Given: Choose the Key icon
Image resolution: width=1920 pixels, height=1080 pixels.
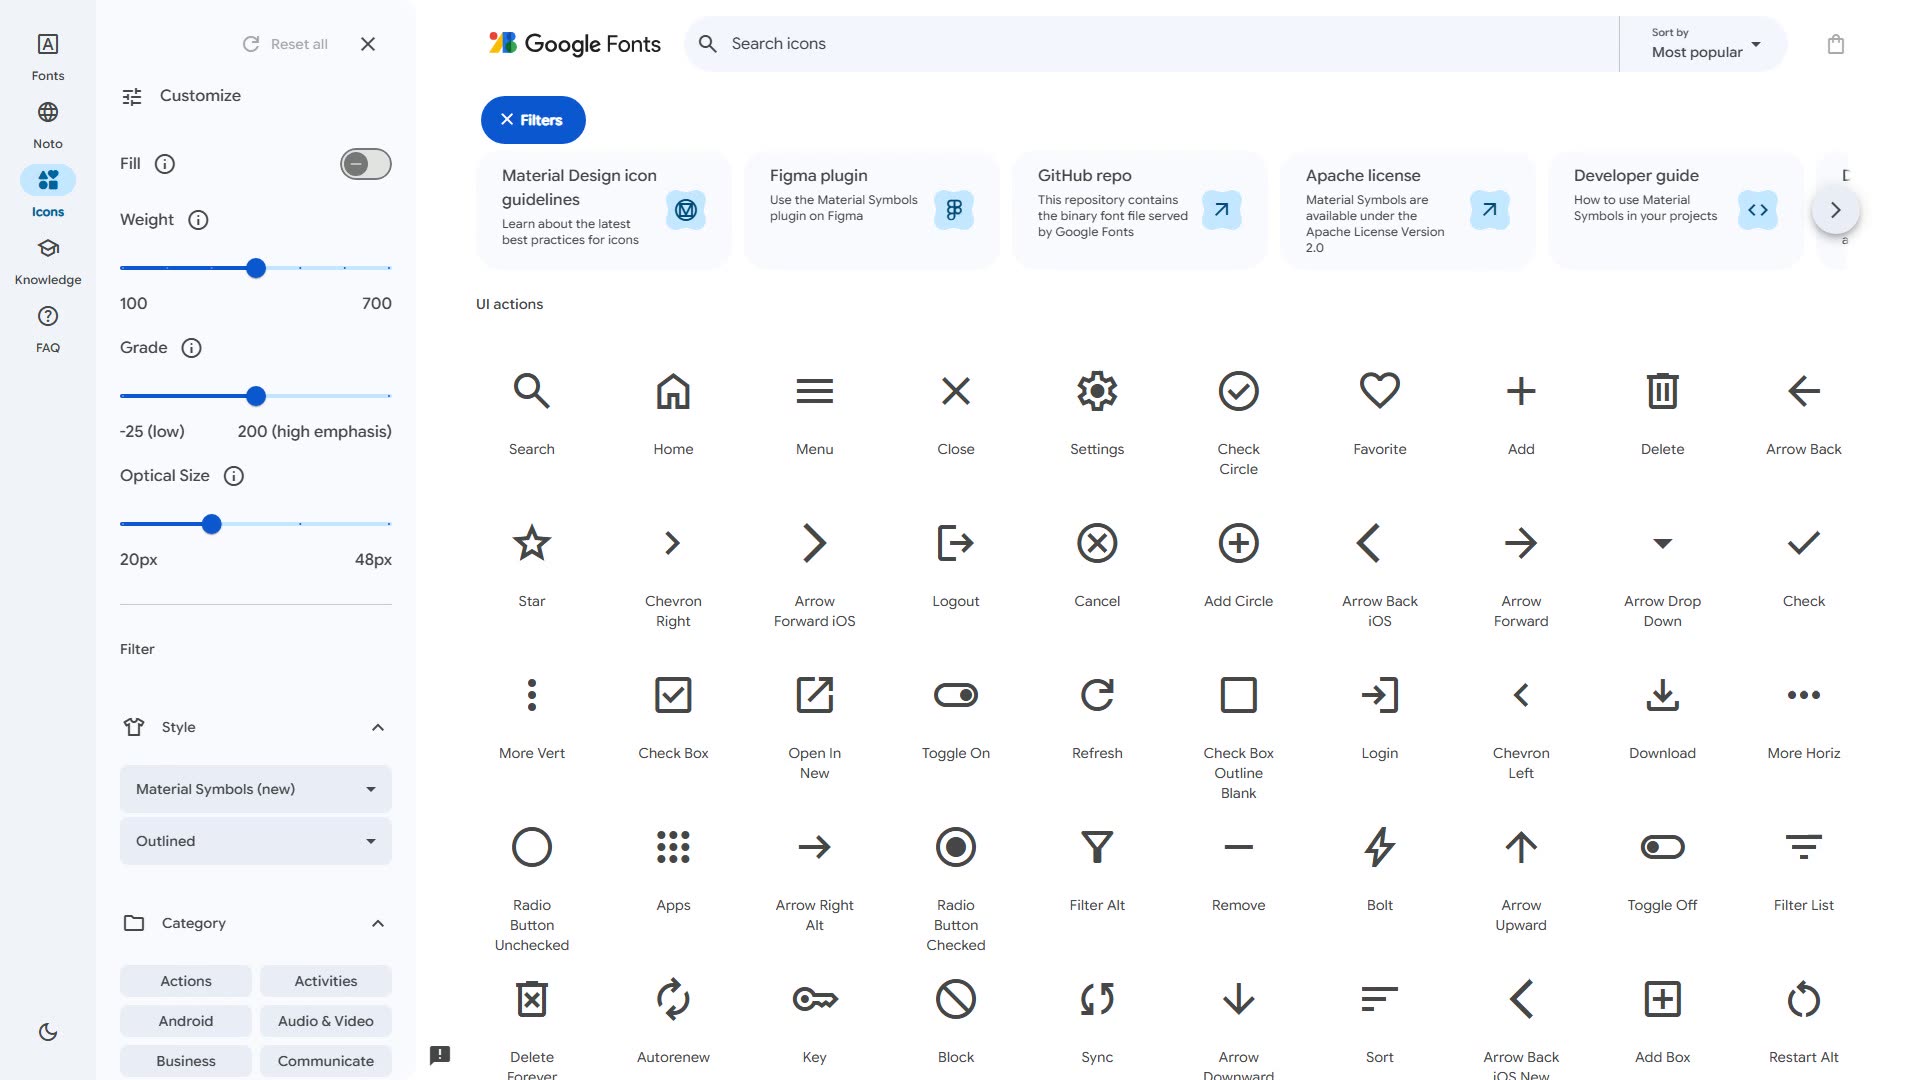Looking at the screenshot, I should 814,999.
